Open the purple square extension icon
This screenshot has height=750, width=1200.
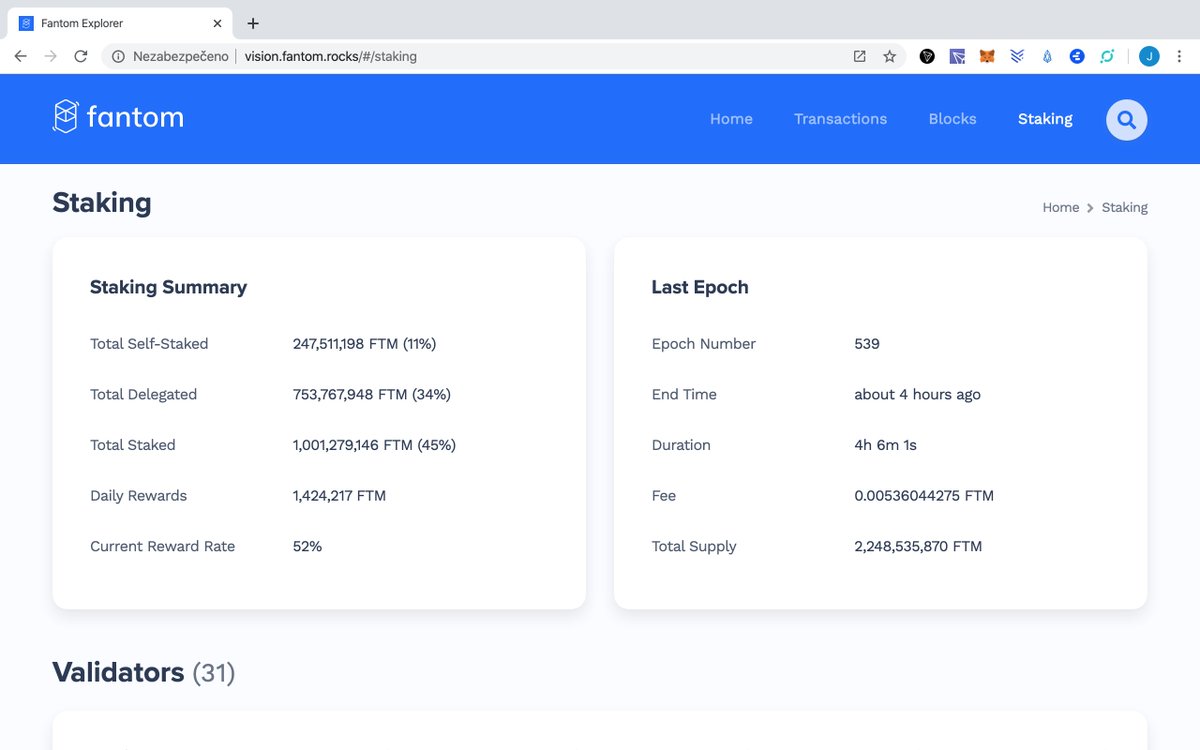957,56
